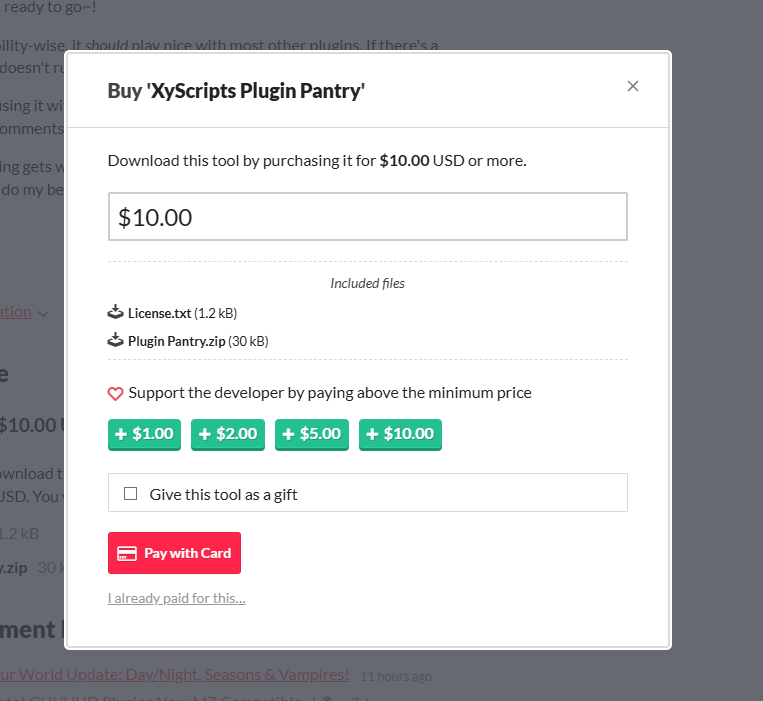Click the credit card icon on pay button

[x=127, y=554]
